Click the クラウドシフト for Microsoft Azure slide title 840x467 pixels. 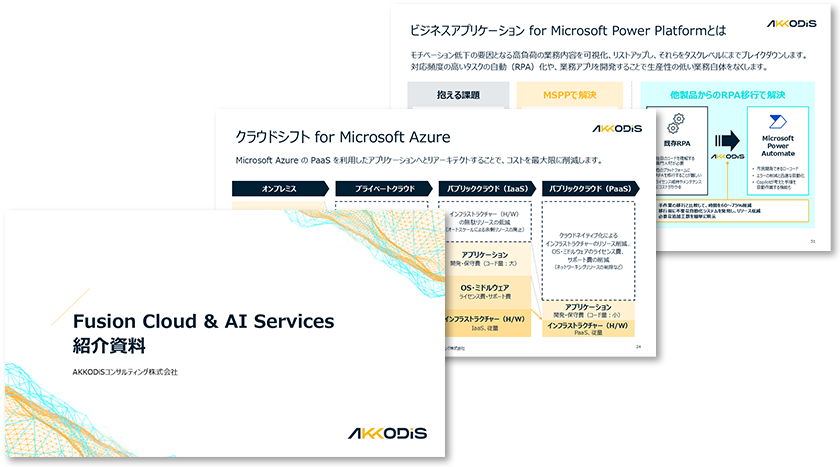click(x=343, y=137)
